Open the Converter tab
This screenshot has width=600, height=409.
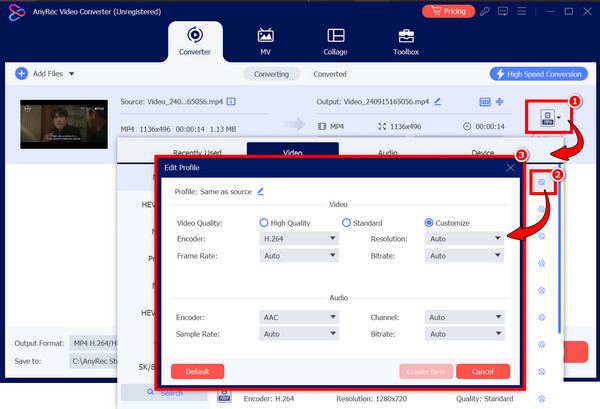tap(195, 41)
